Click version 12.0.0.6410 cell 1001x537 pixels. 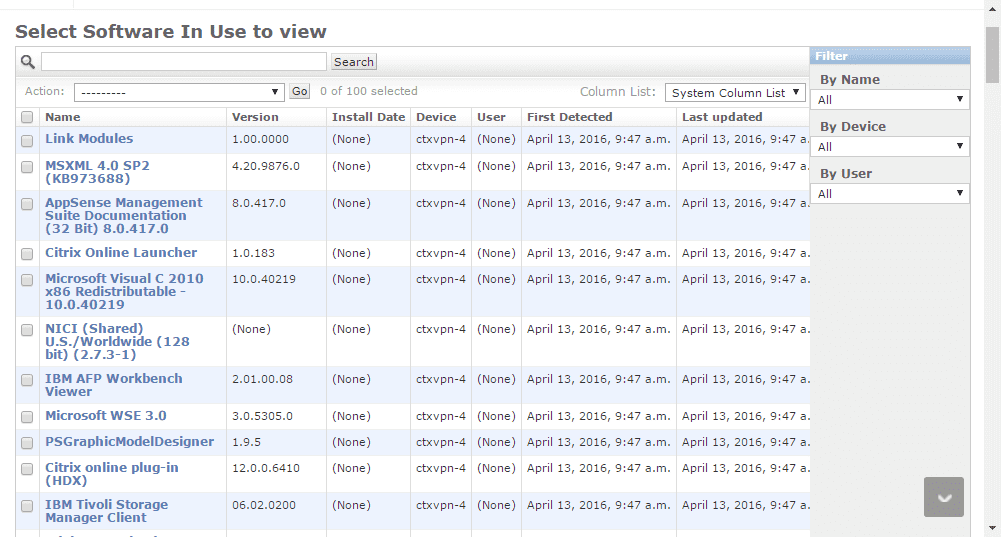point(266,468)
